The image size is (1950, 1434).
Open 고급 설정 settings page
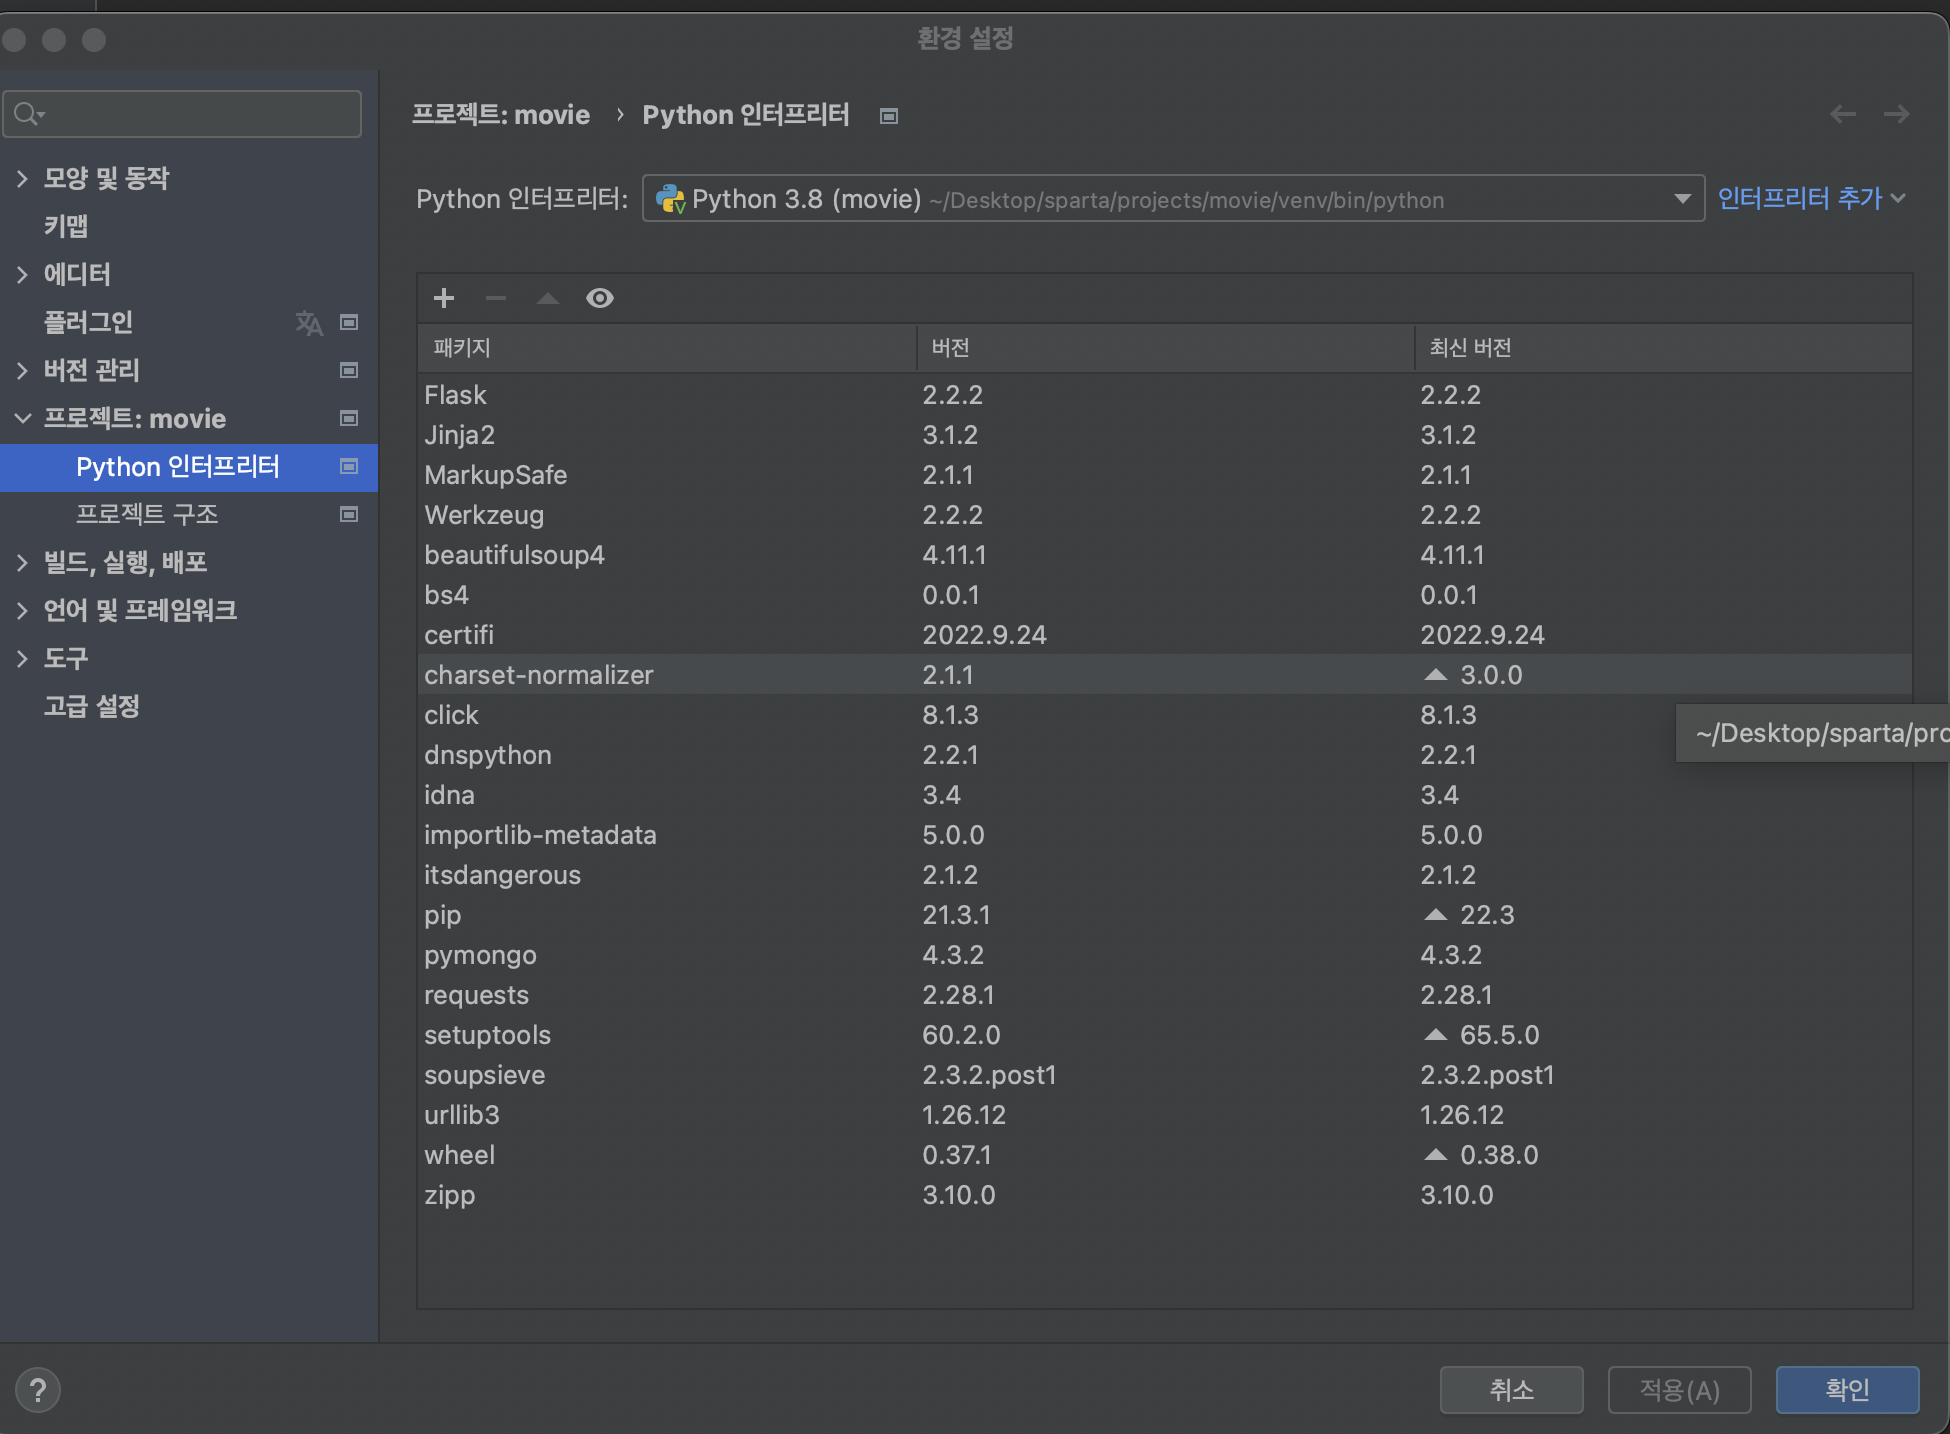click(91, 706)
